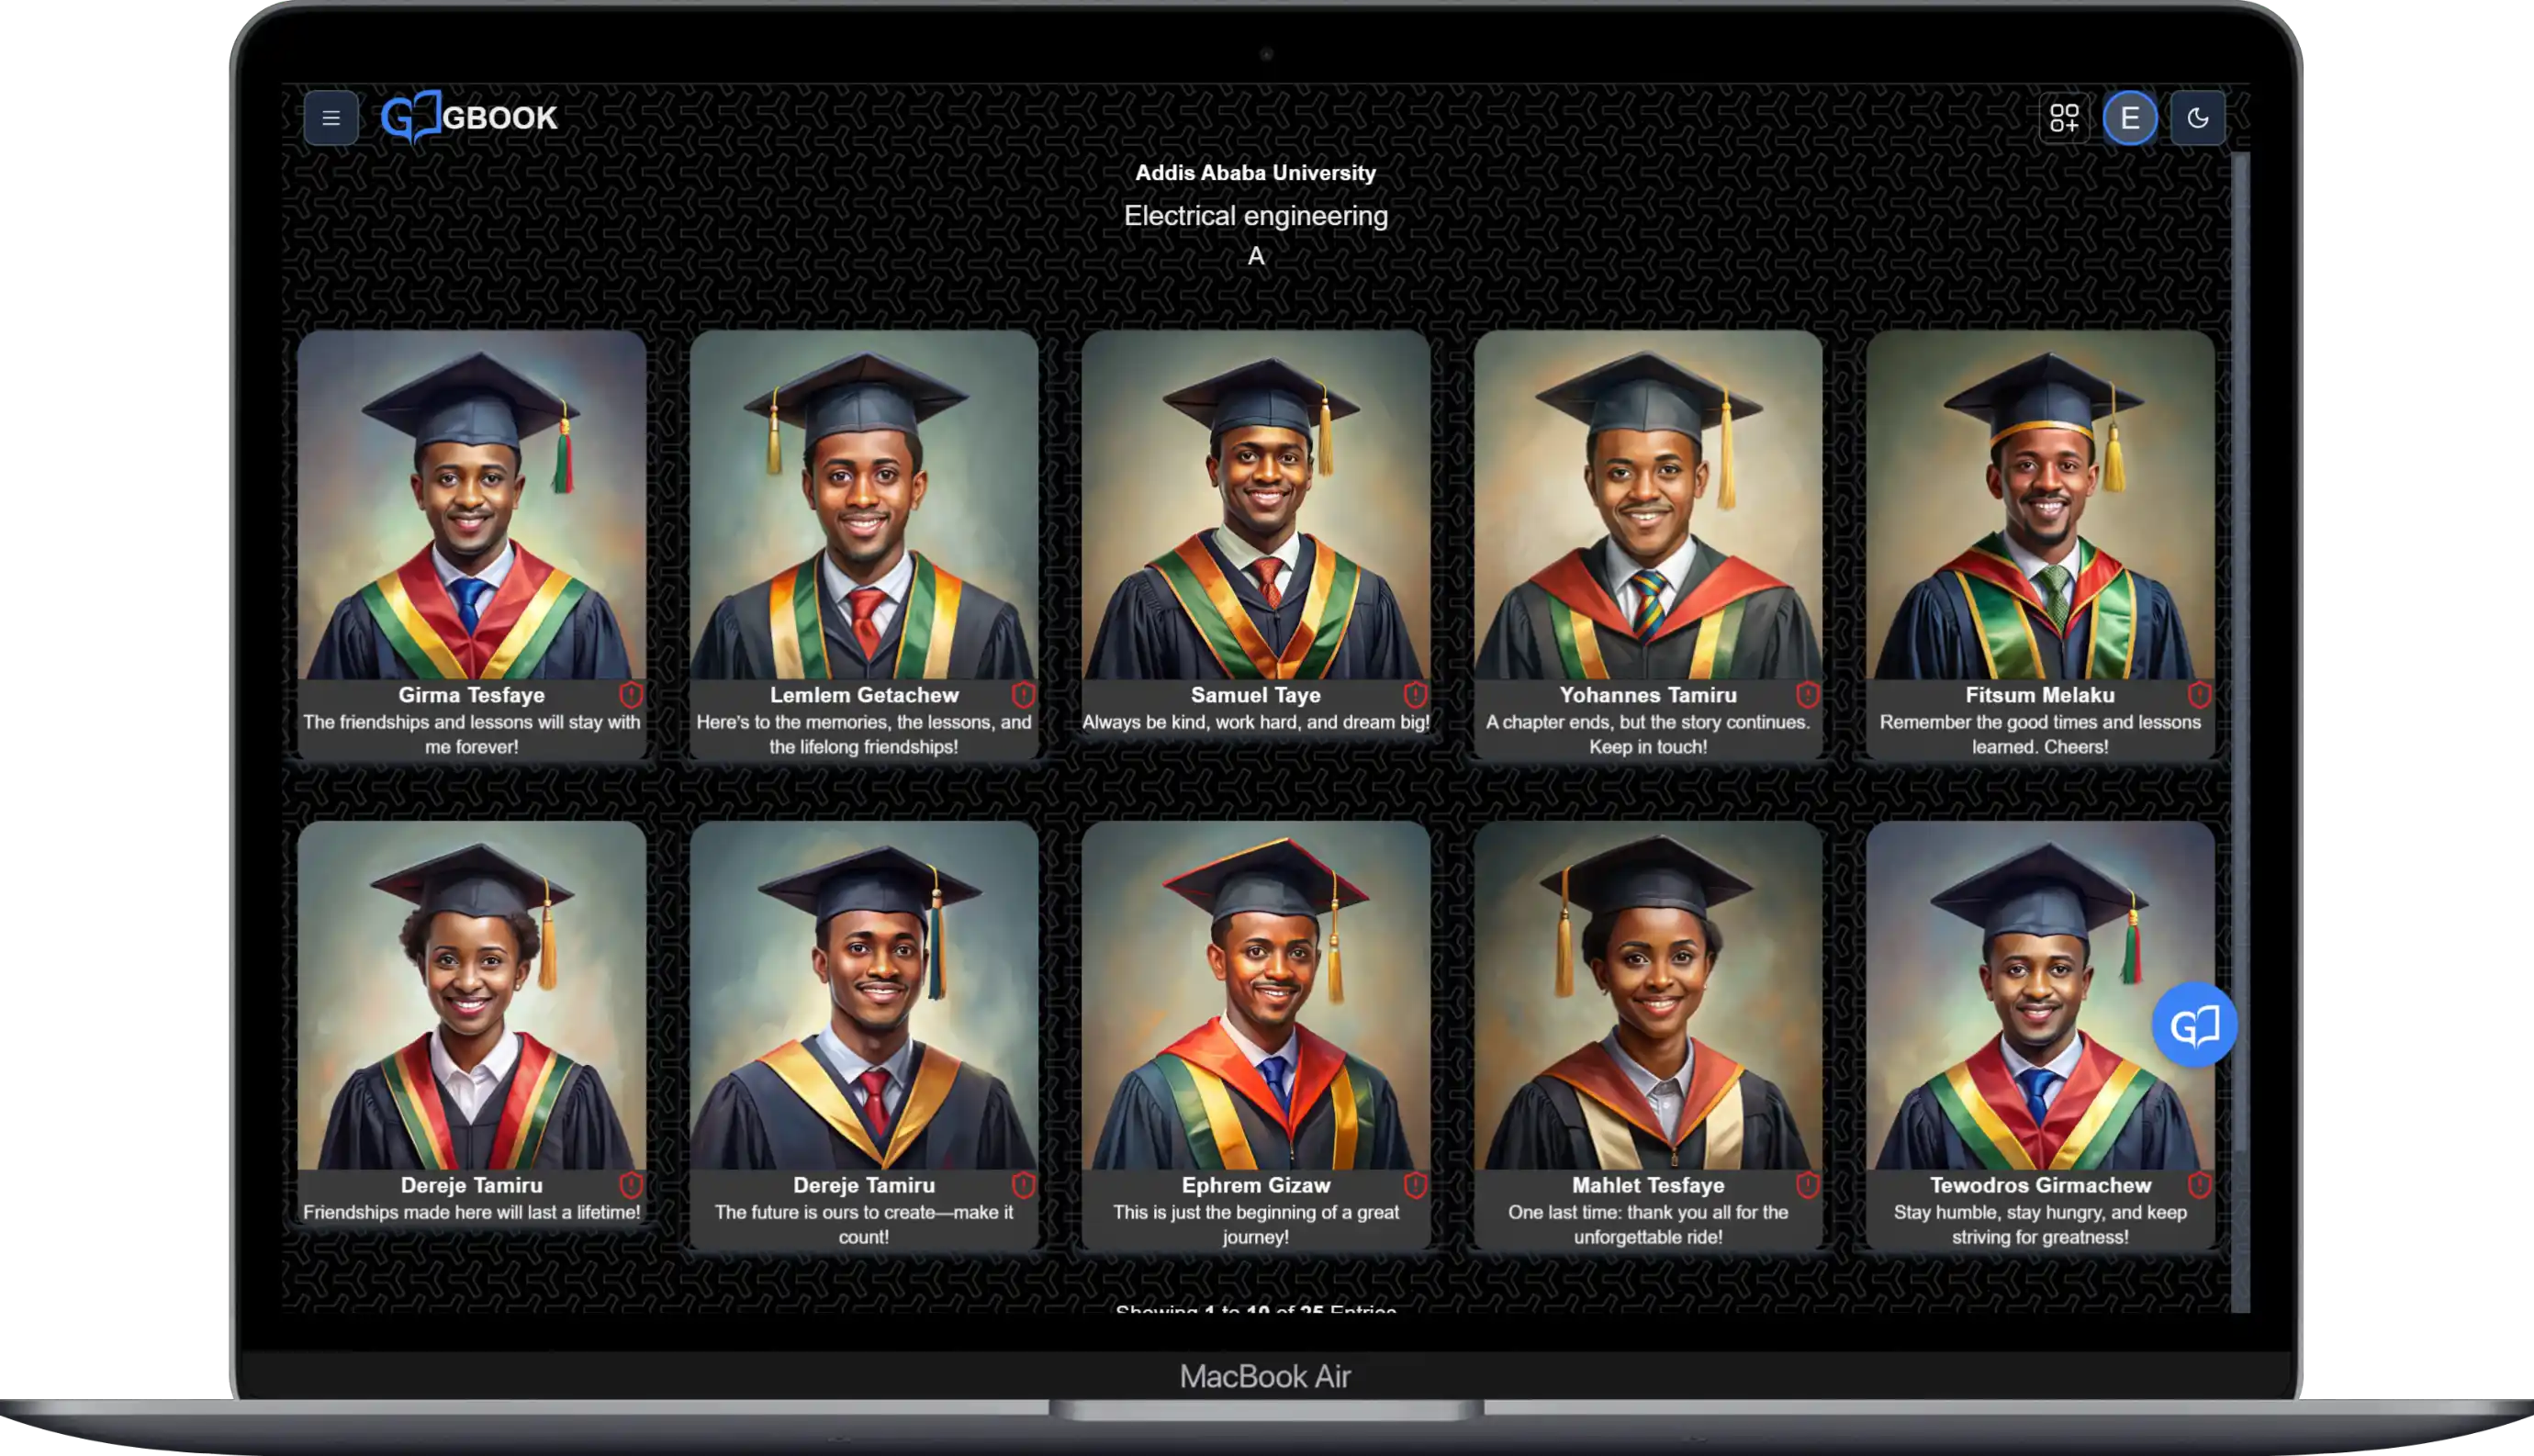Open the hamburger sidebar menu
This screenshot has height=1456, width=2534.
pyautogui.click(x=331, y=118)
